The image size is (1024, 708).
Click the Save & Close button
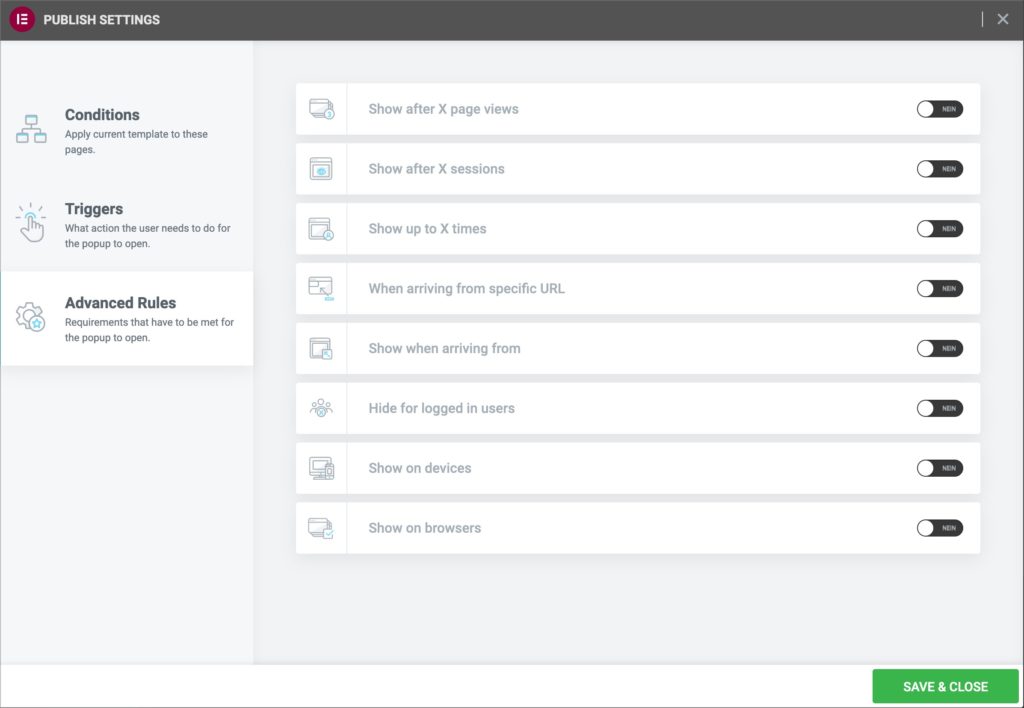click(x=945, y=686)
